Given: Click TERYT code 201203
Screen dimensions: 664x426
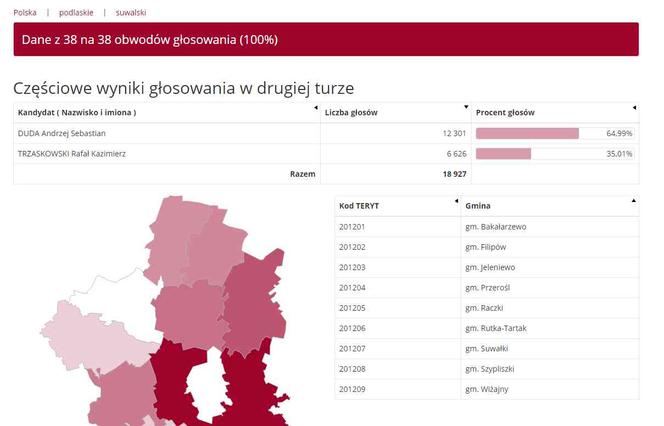Looking at the screenshot, I should pos(352,268).
